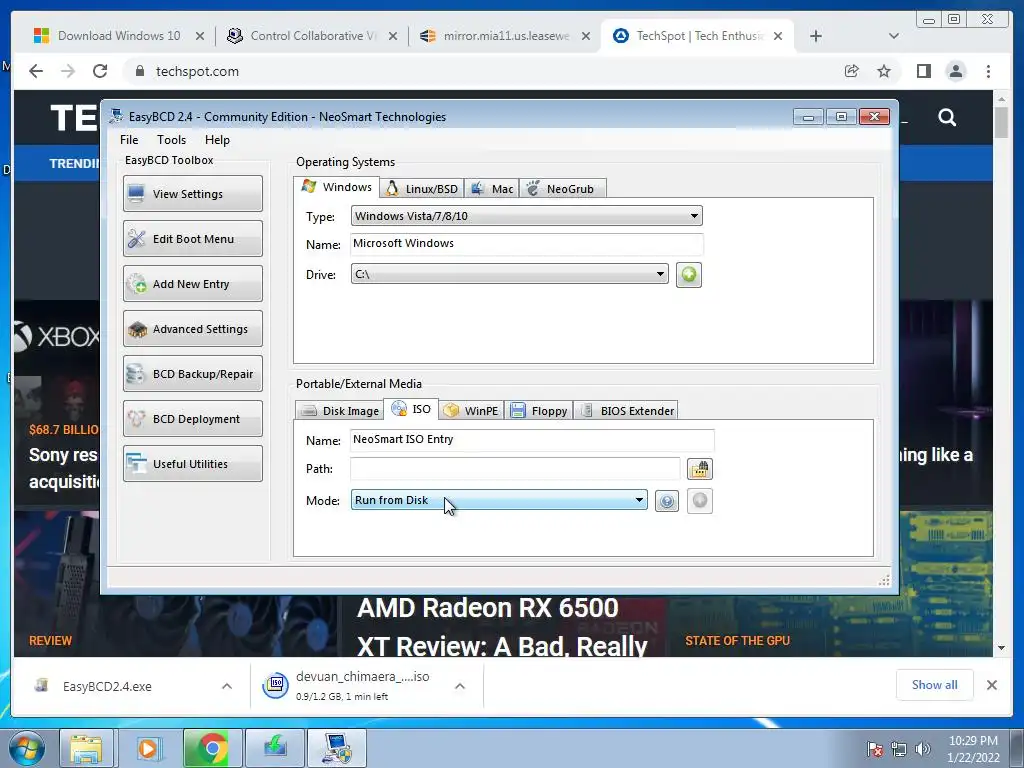
Task: Click the techspot.com address bar
Action: pos(483,71)
